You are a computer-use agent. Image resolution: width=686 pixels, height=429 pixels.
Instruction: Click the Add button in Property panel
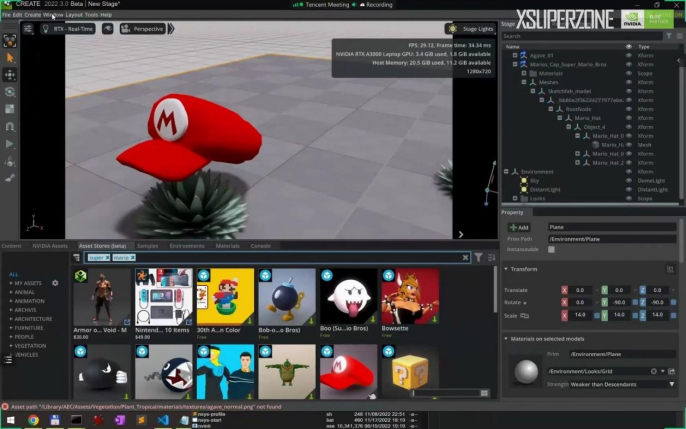(x=520, y=227)
